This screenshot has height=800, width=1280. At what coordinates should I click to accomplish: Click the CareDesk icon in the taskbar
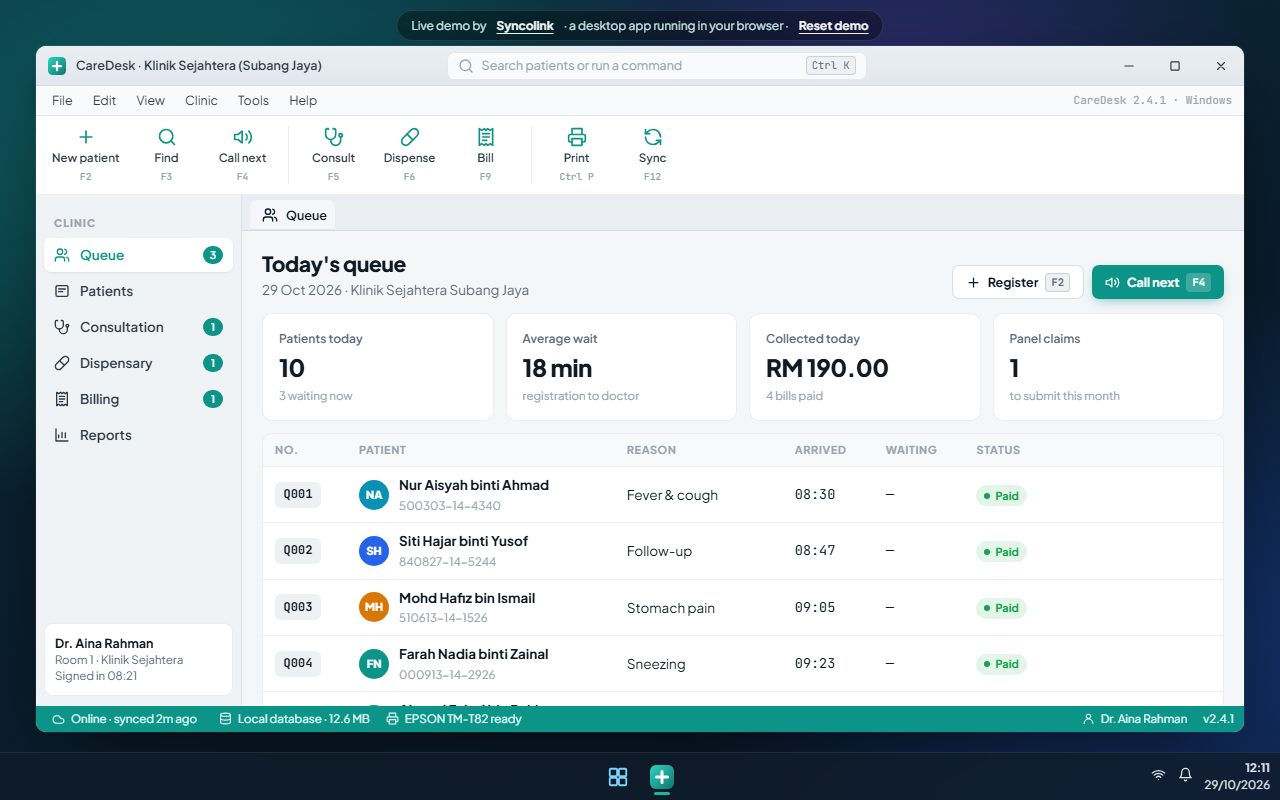point(661,776)
